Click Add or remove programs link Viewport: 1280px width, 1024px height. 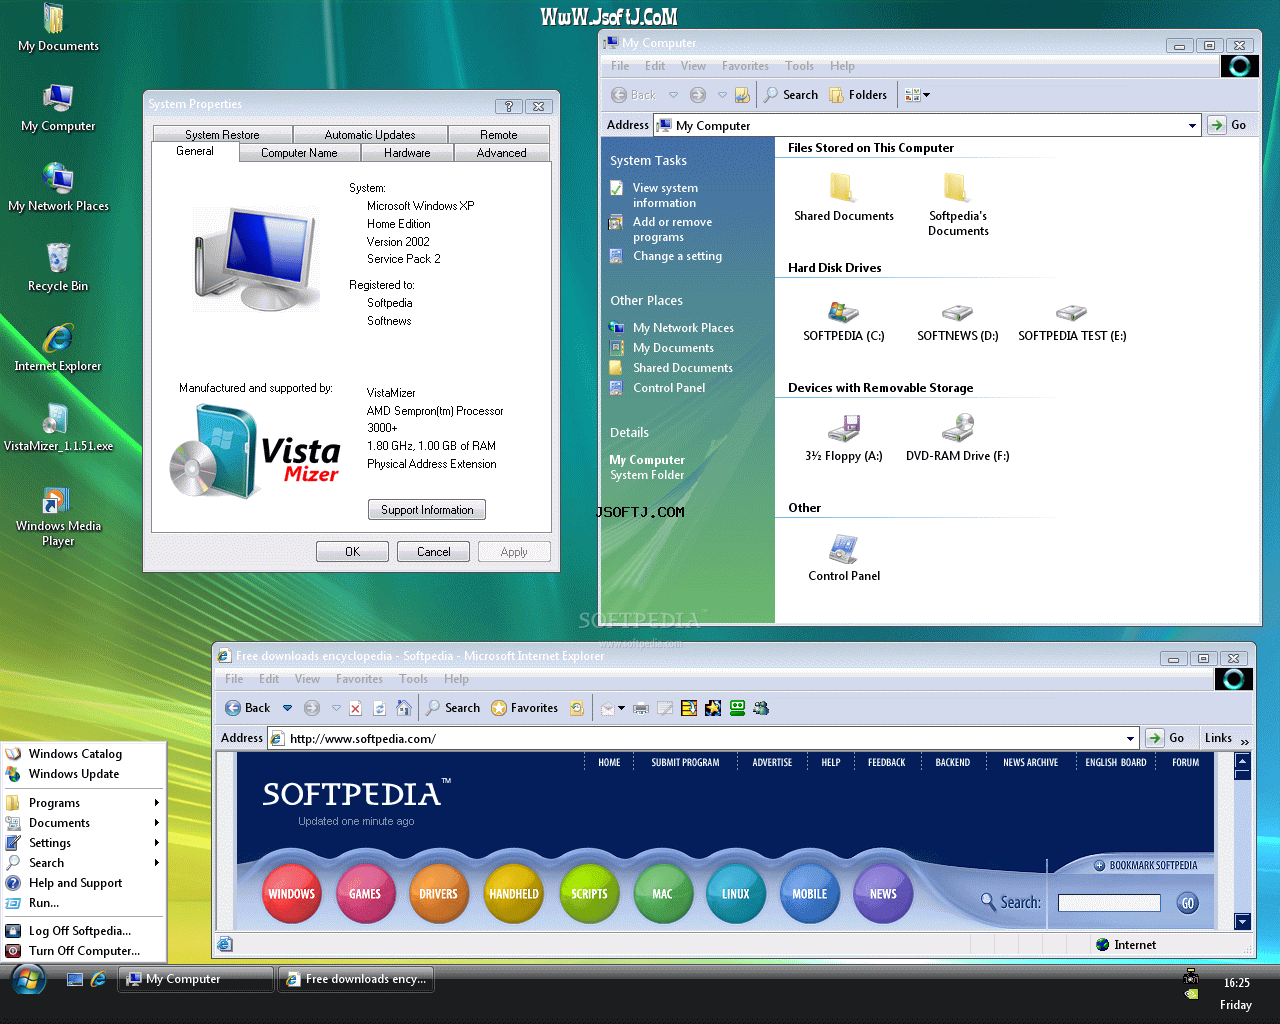click(672, 230)
